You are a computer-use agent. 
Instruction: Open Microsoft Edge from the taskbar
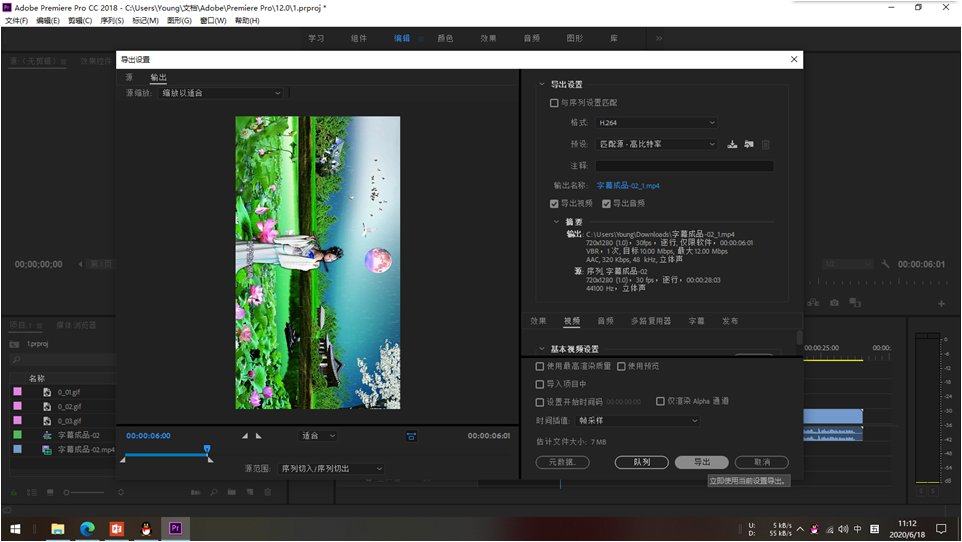click(87, 528)
